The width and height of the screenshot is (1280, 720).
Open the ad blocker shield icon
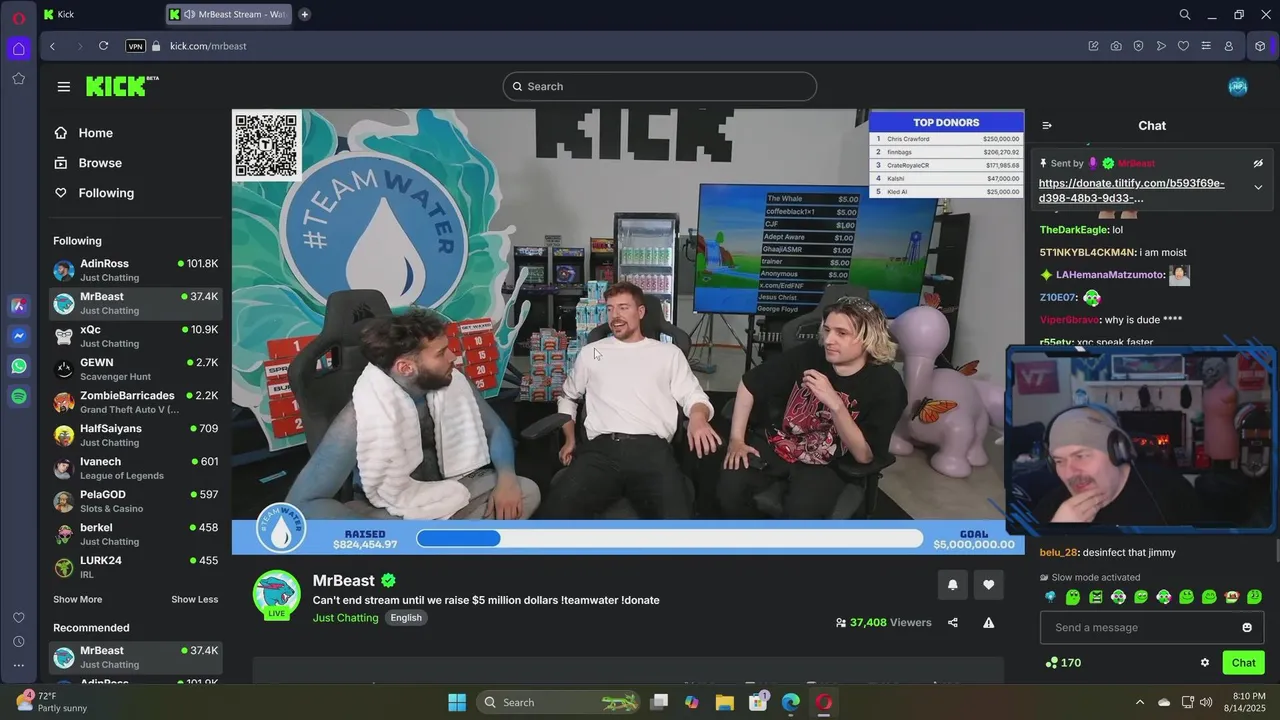coord(1138,46)
